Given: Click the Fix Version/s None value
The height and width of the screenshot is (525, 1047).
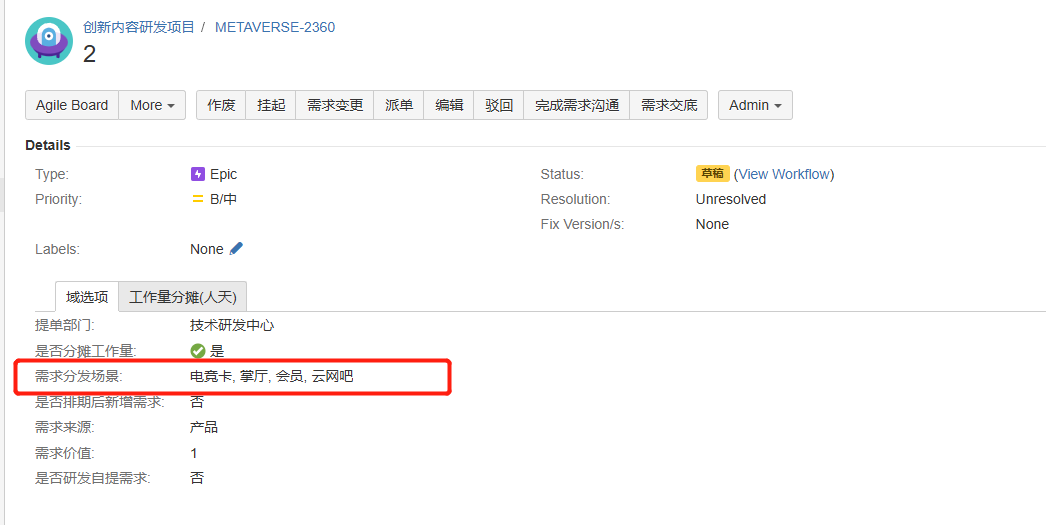Looking at the screenshot, I should tap(712, 224).
